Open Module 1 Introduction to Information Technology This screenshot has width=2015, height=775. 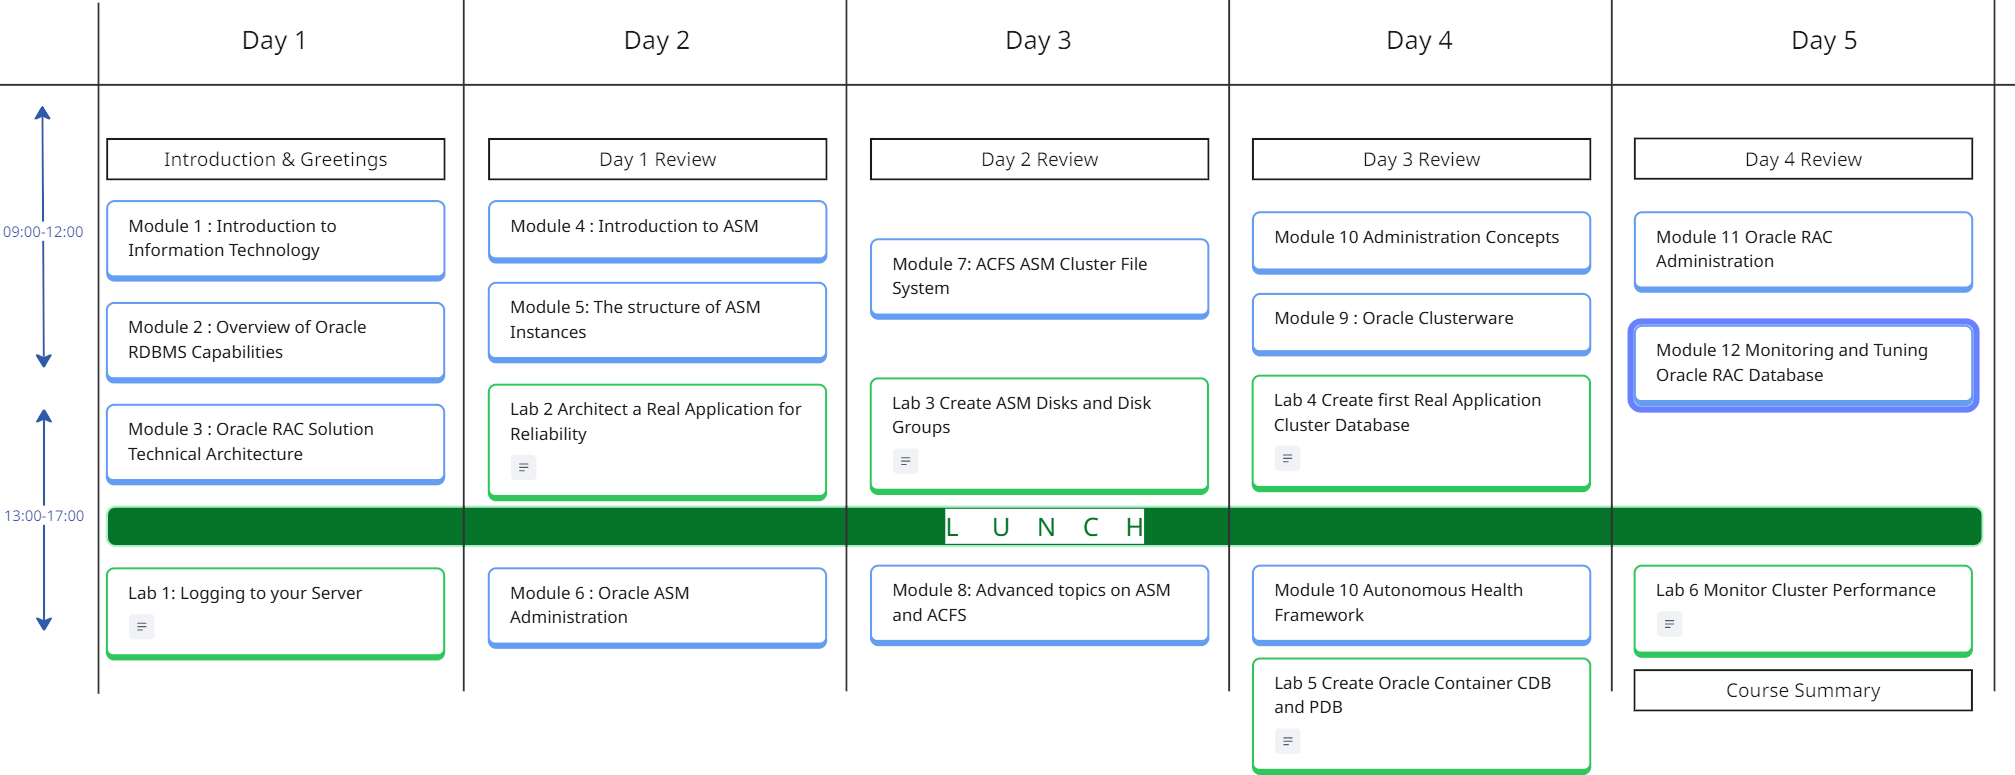(x=275, y=239)
